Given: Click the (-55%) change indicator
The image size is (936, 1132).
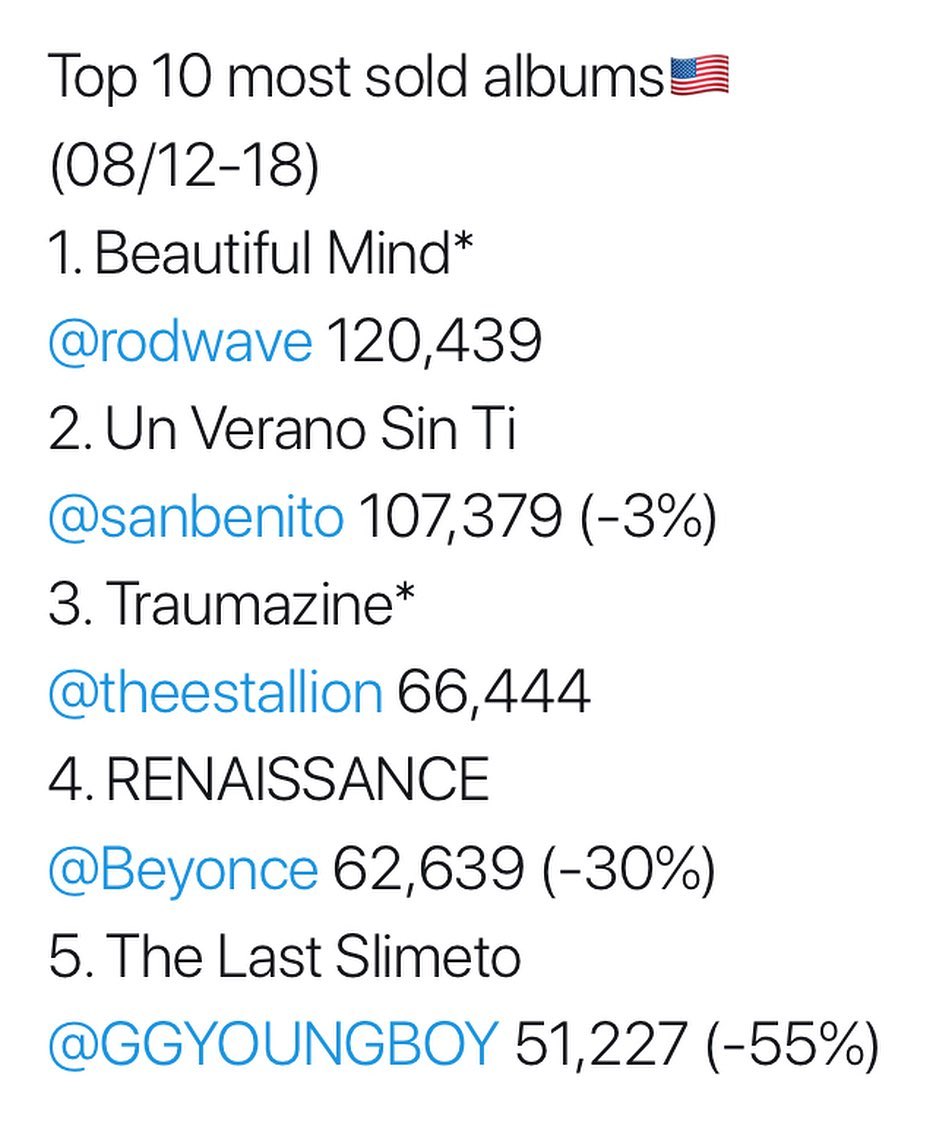Looking at the screenshot, I should click(x=791, y=1047).
